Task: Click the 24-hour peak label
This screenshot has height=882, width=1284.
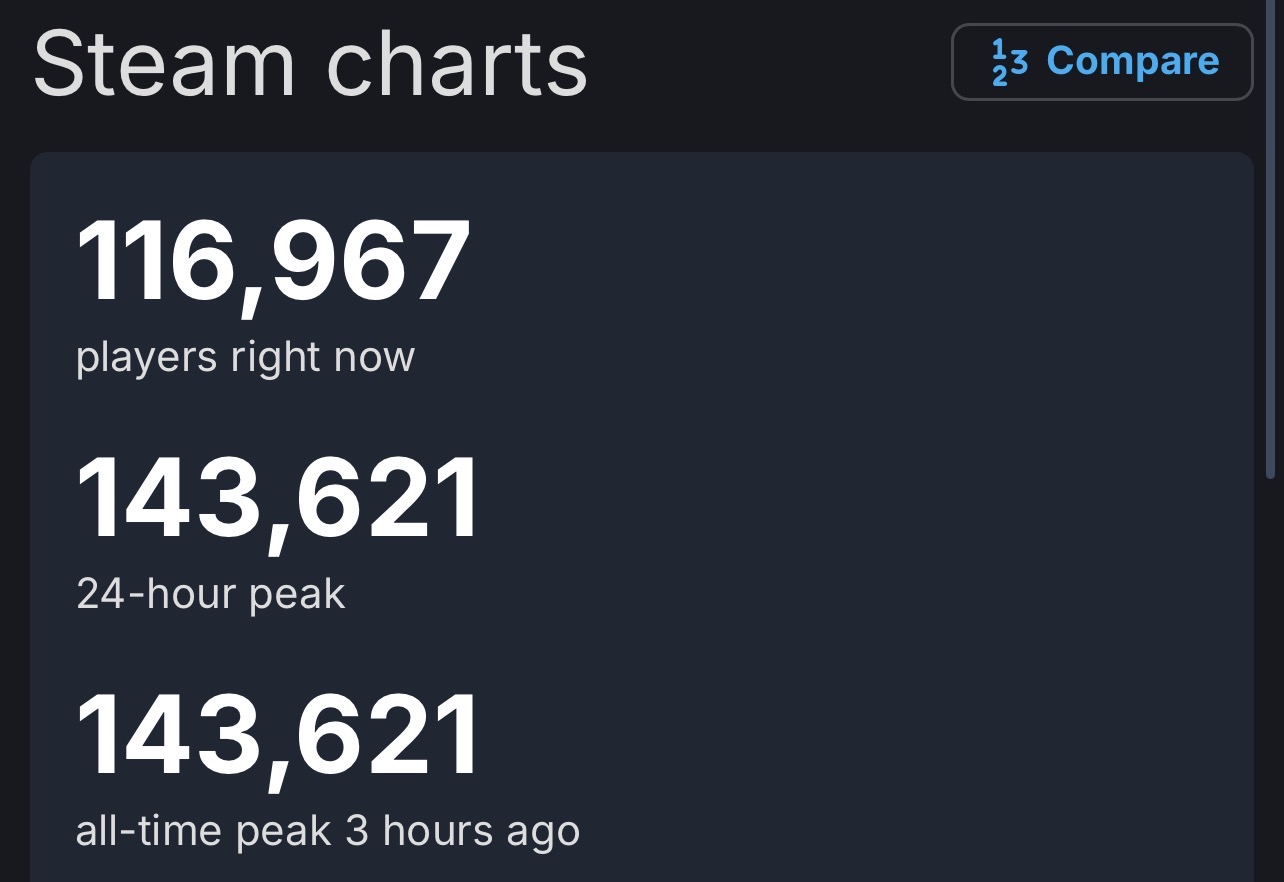Action: click(210, 595)
